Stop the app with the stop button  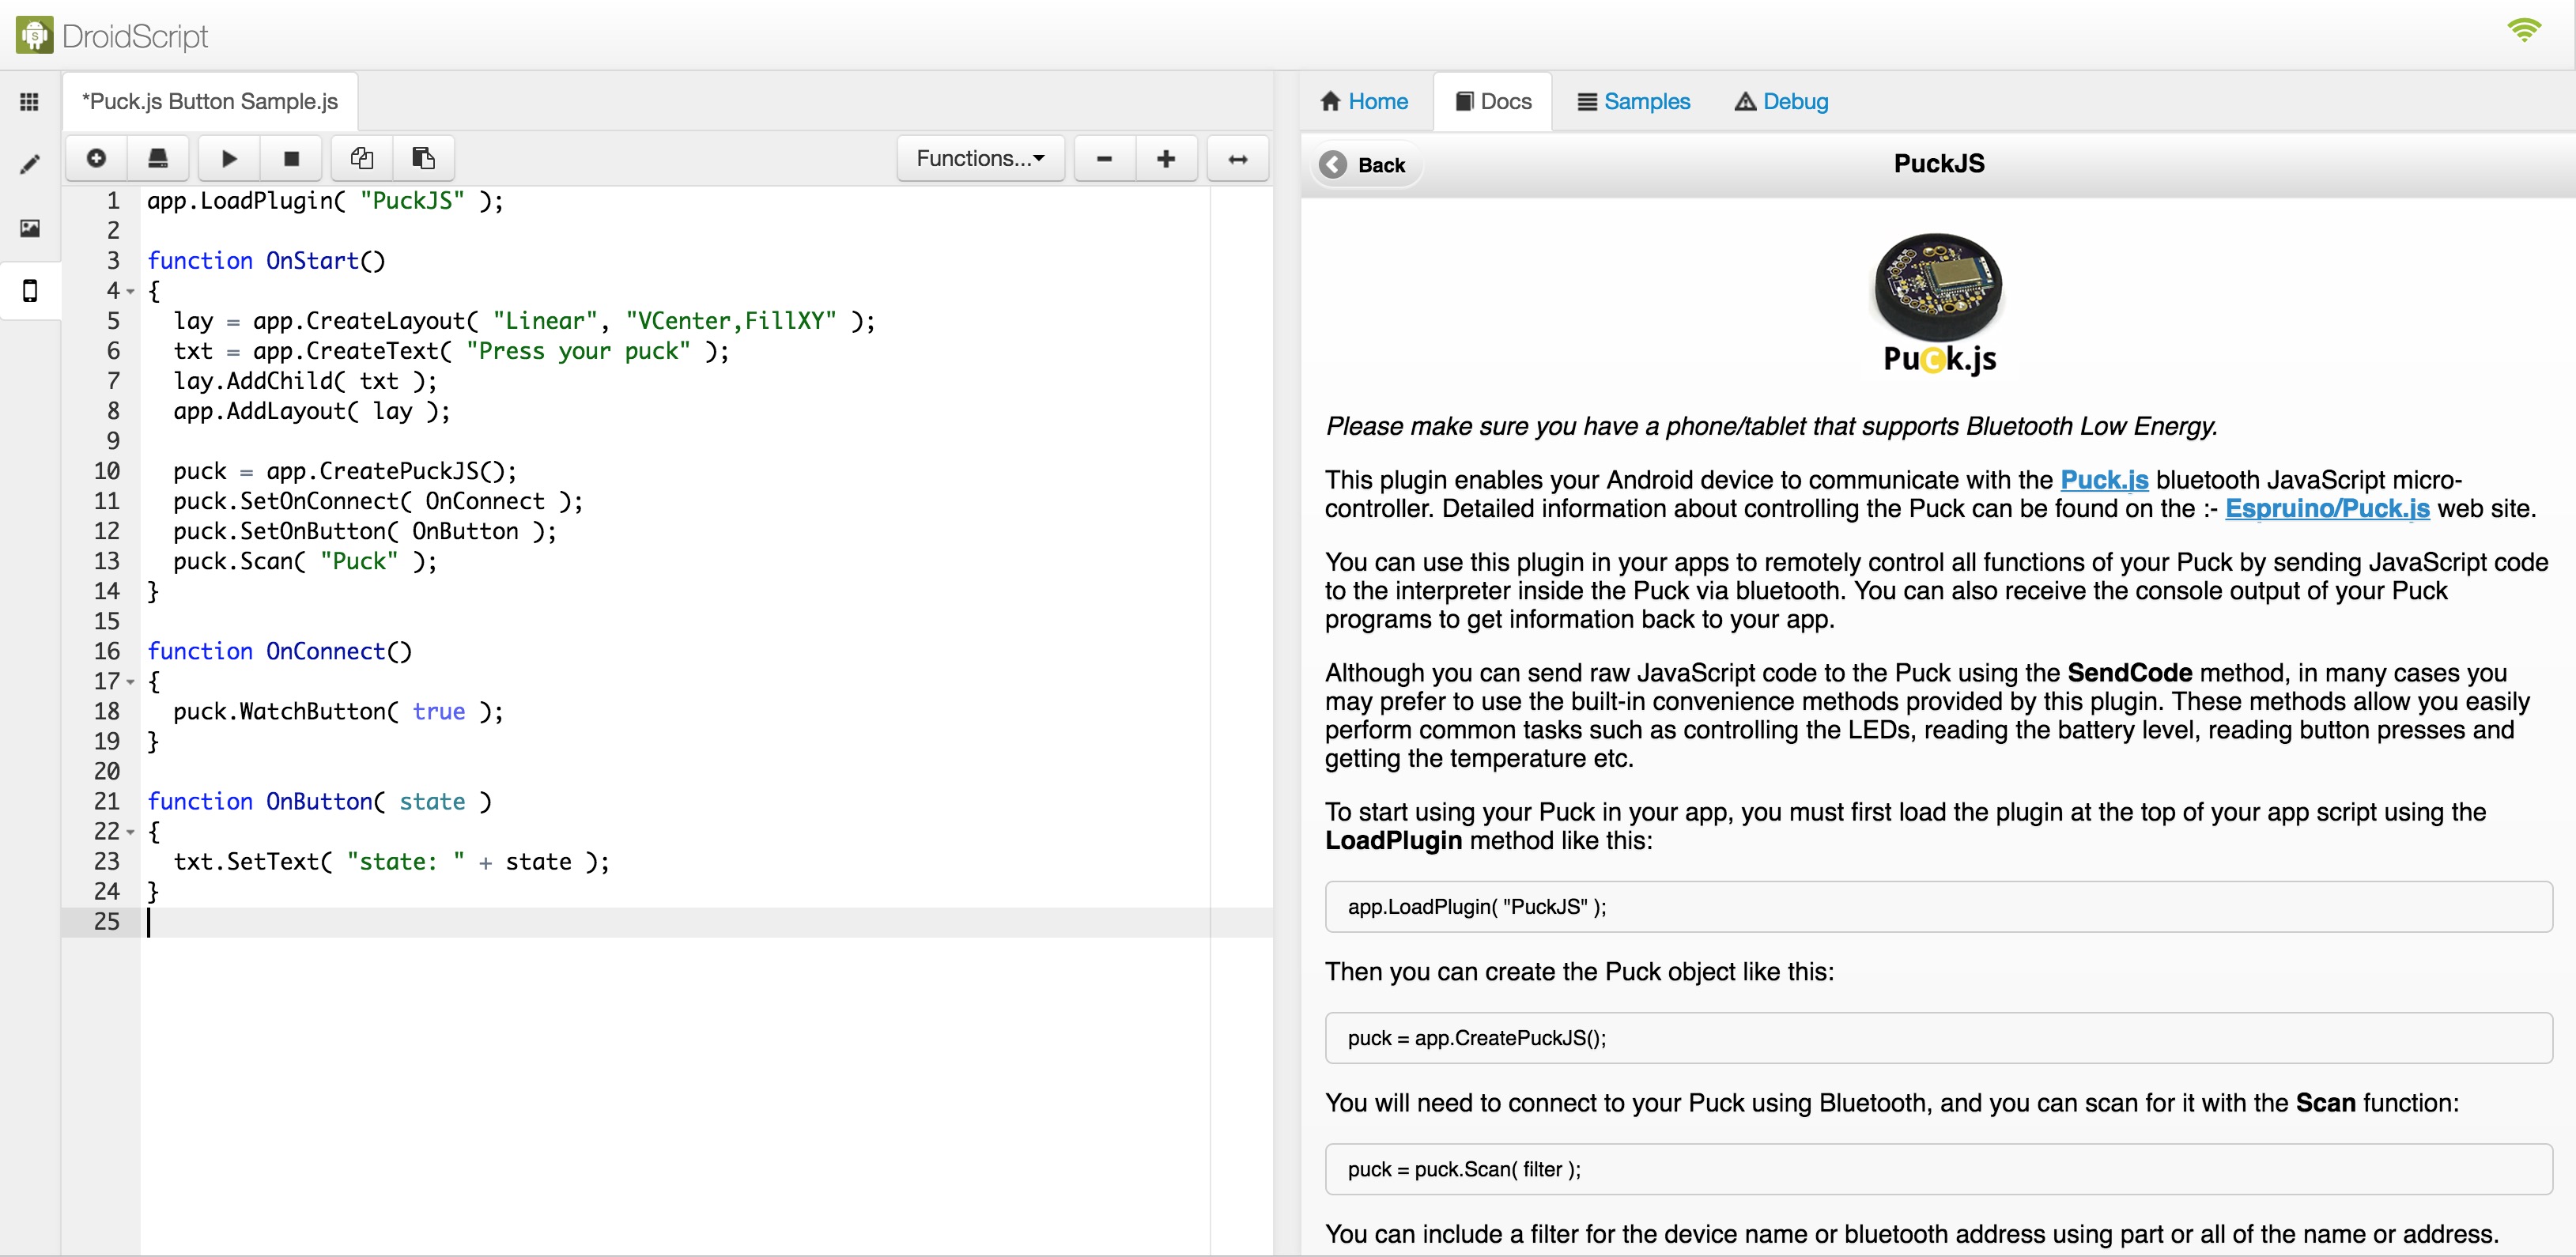coord(291,158)
